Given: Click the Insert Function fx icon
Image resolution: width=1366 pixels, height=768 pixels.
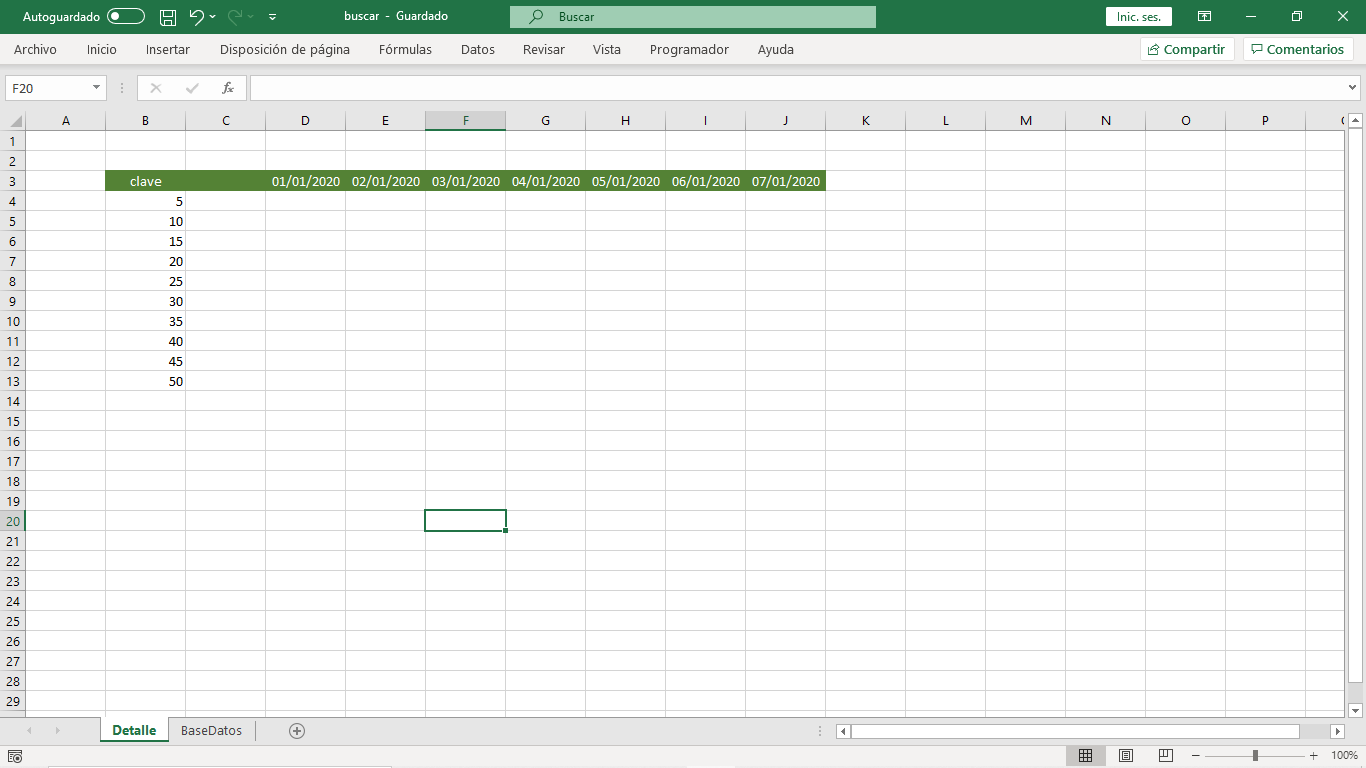Looking at the screenshot, I should click(x=228, y=88).
